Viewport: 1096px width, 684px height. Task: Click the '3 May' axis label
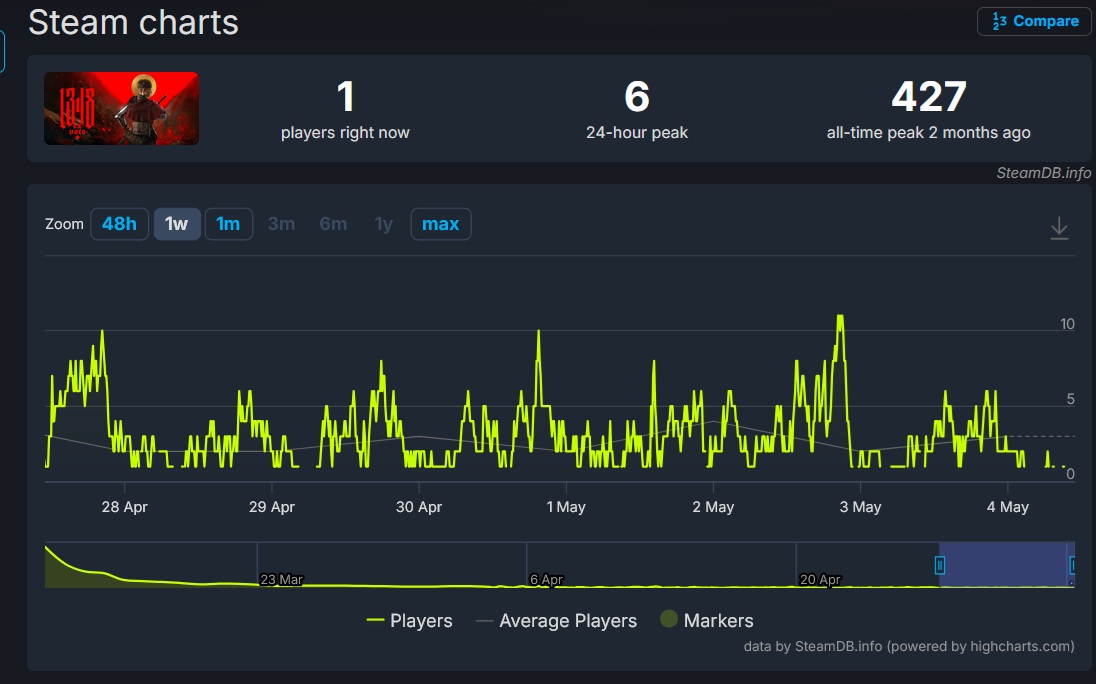coord(860,507)
